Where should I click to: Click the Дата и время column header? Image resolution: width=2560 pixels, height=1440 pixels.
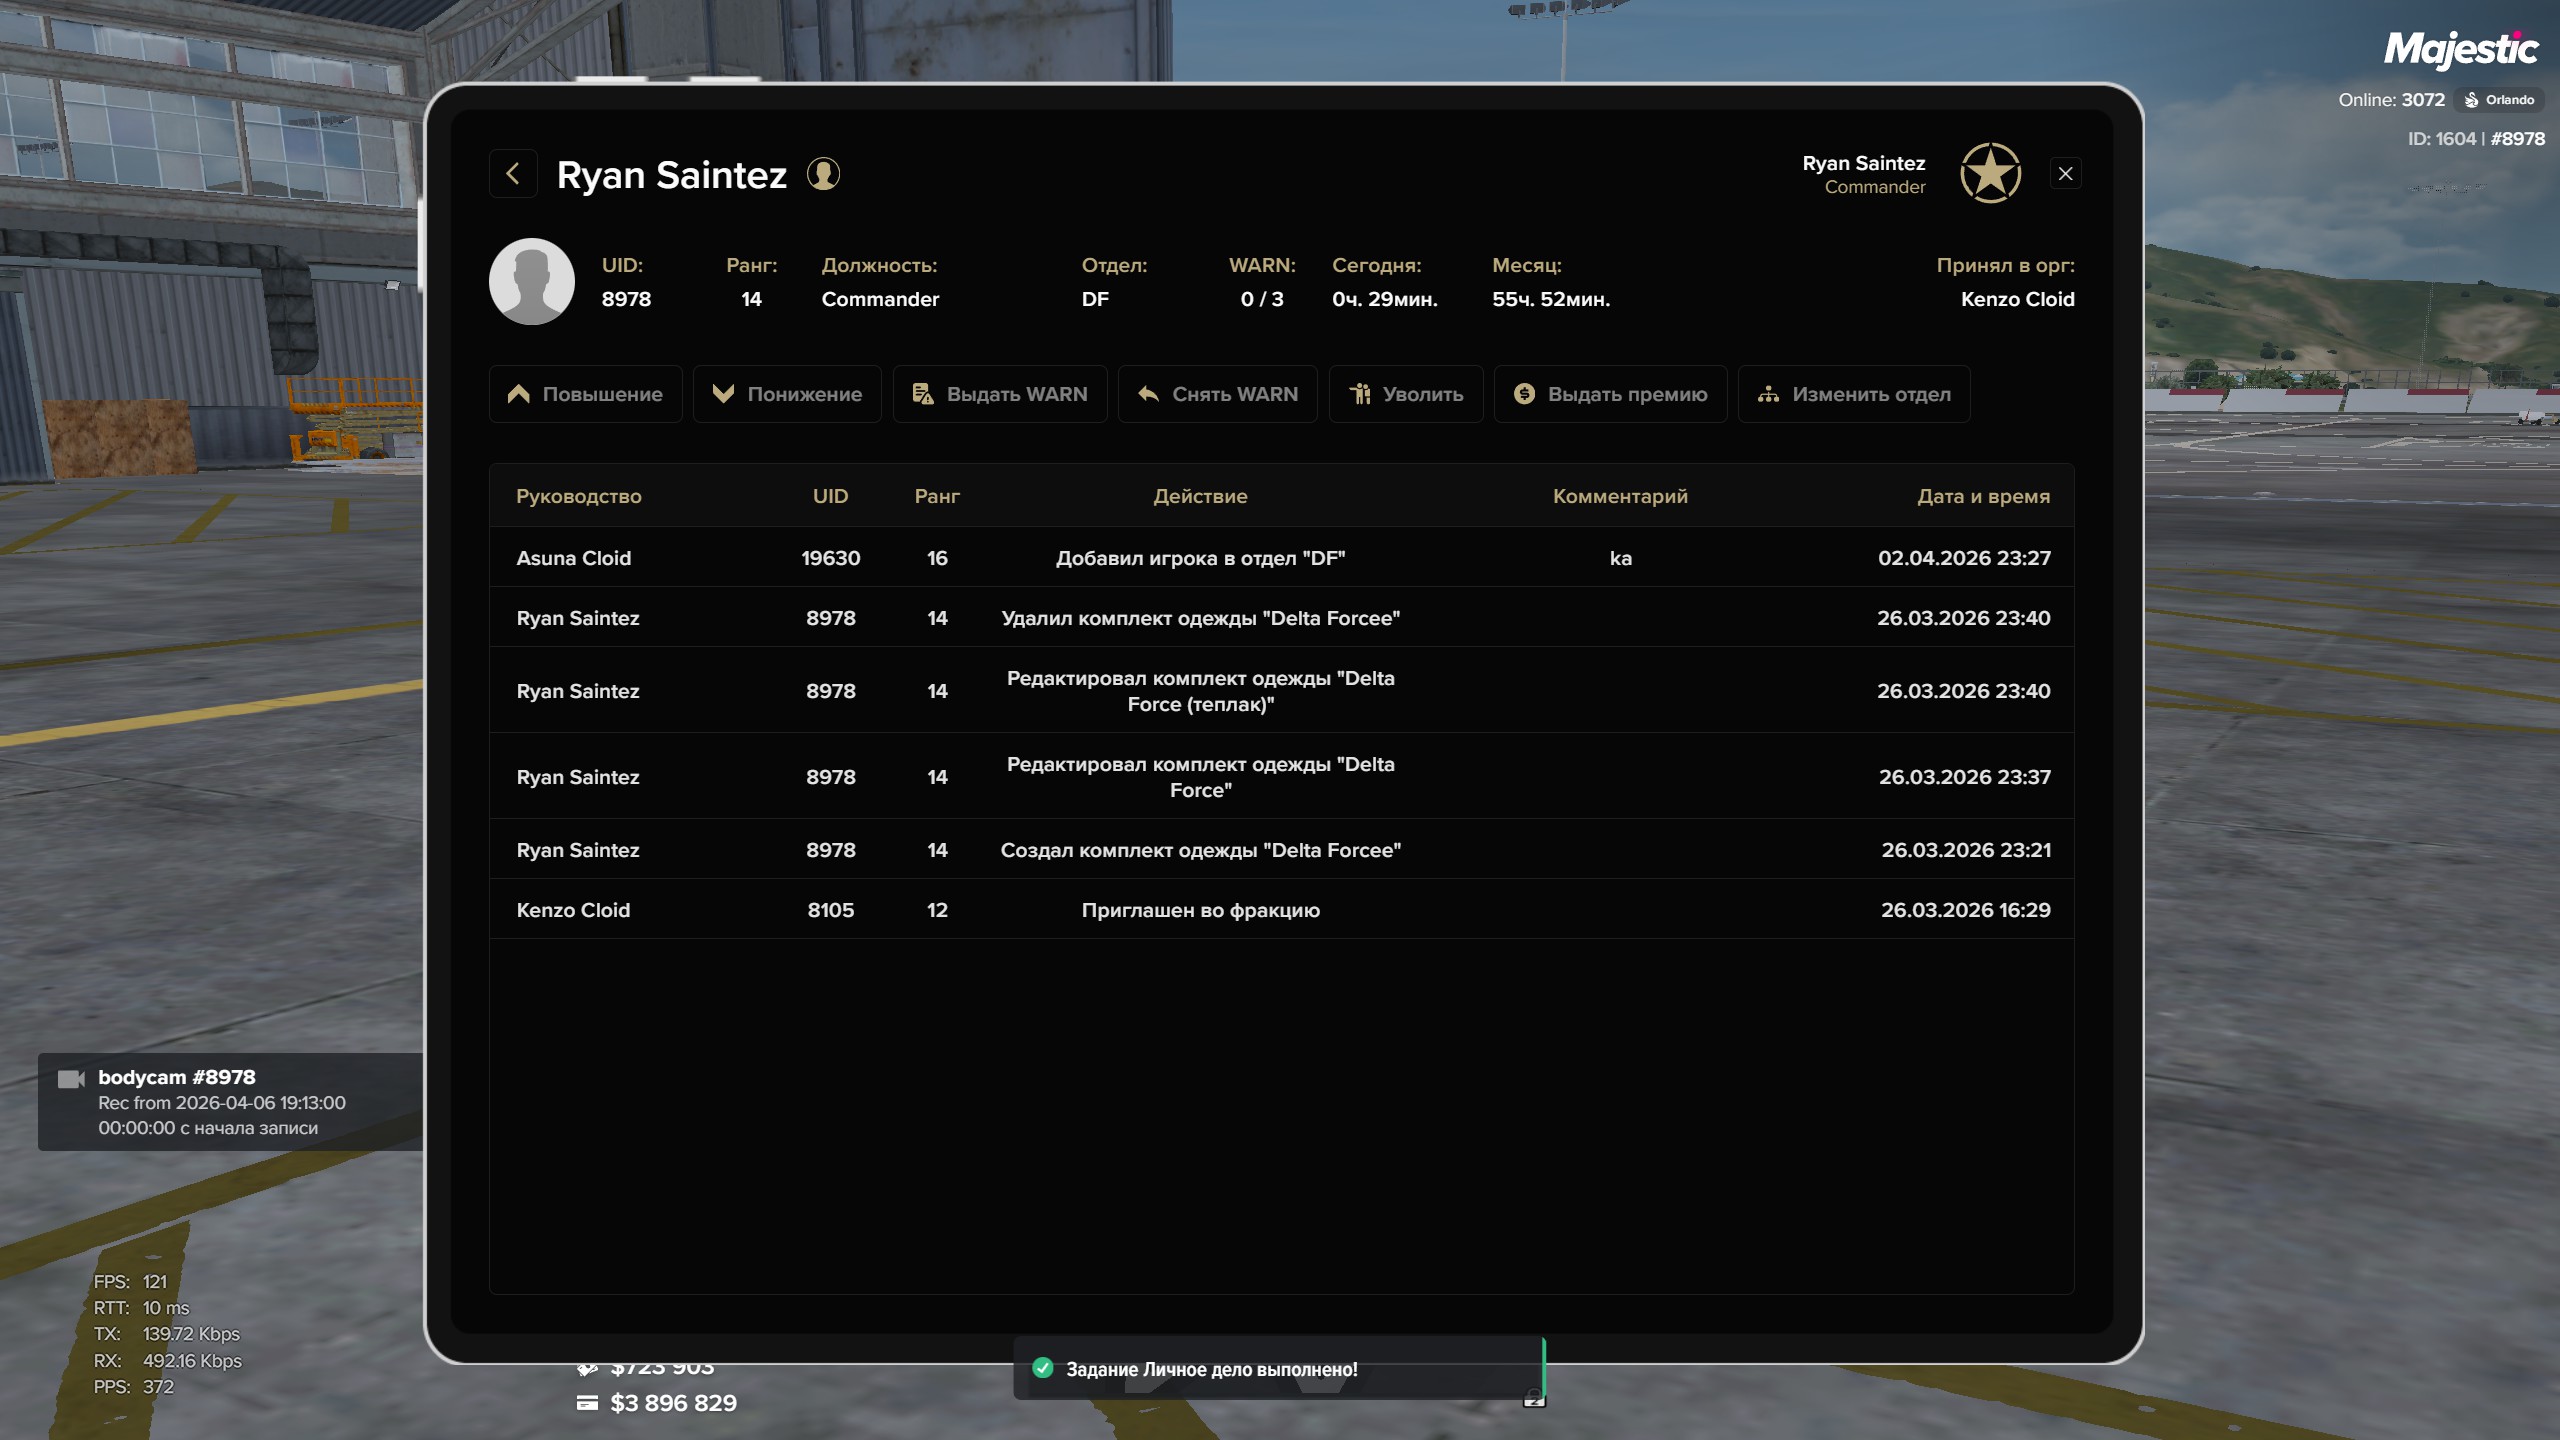[1983, 496]
